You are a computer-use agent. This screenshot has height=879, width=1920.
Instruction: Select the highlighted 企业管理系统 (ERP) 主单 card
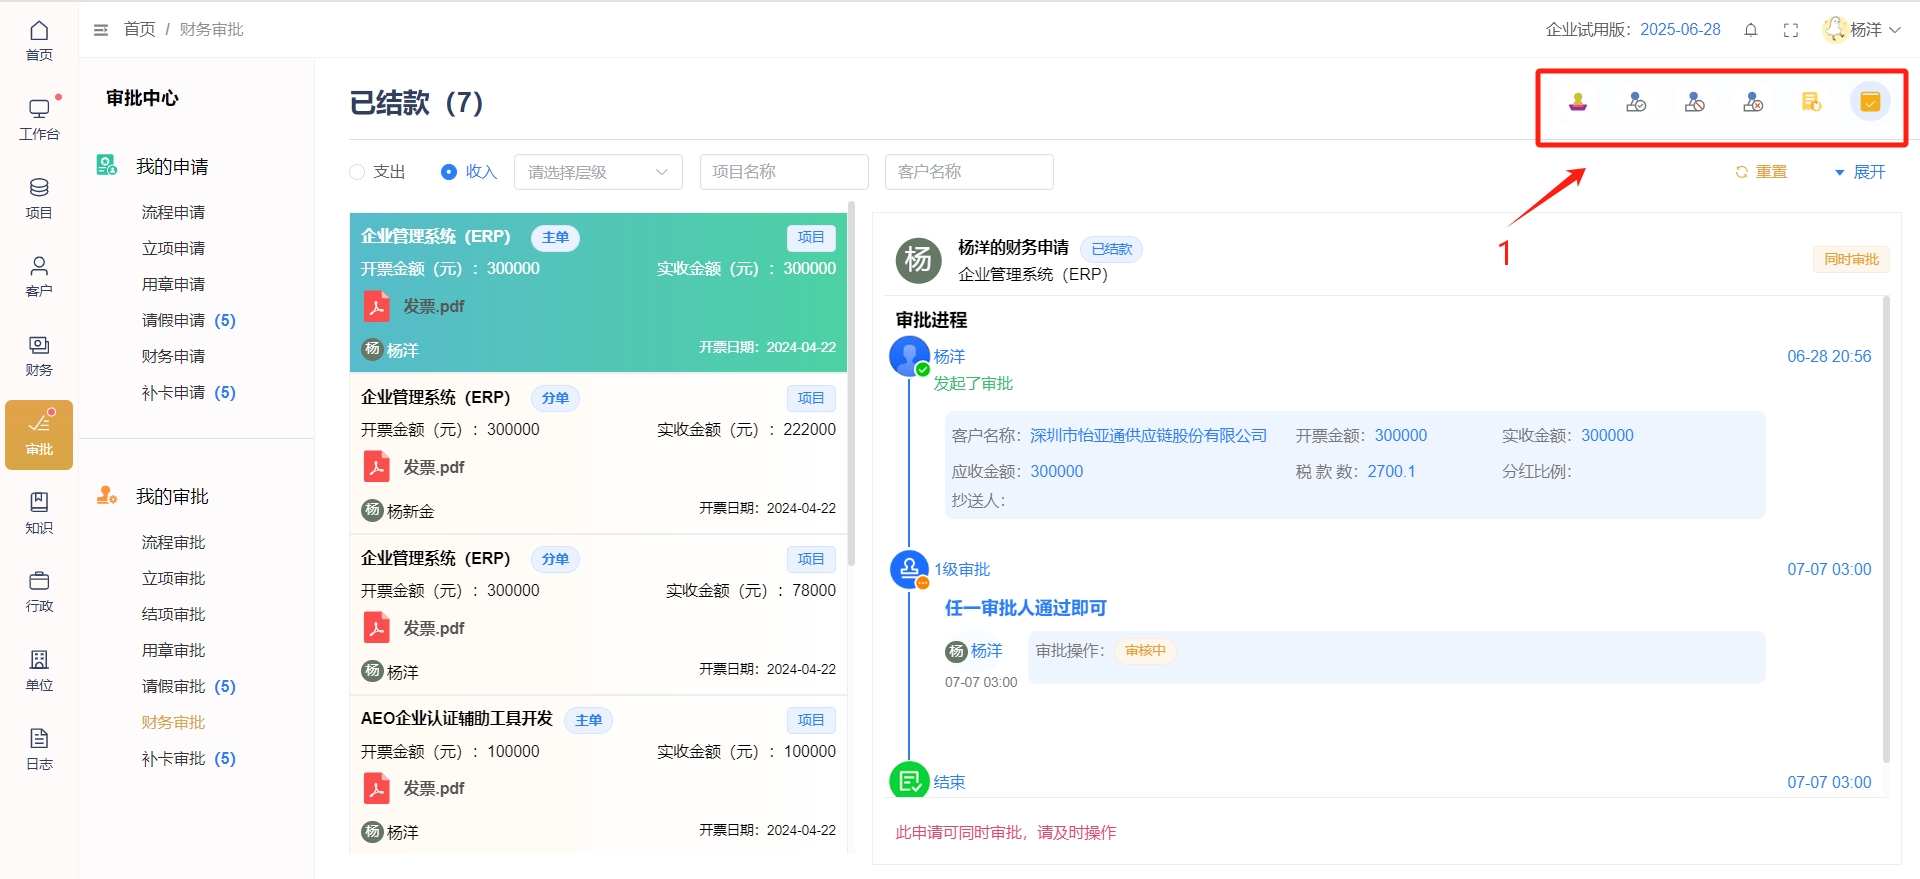coord(598,292)
